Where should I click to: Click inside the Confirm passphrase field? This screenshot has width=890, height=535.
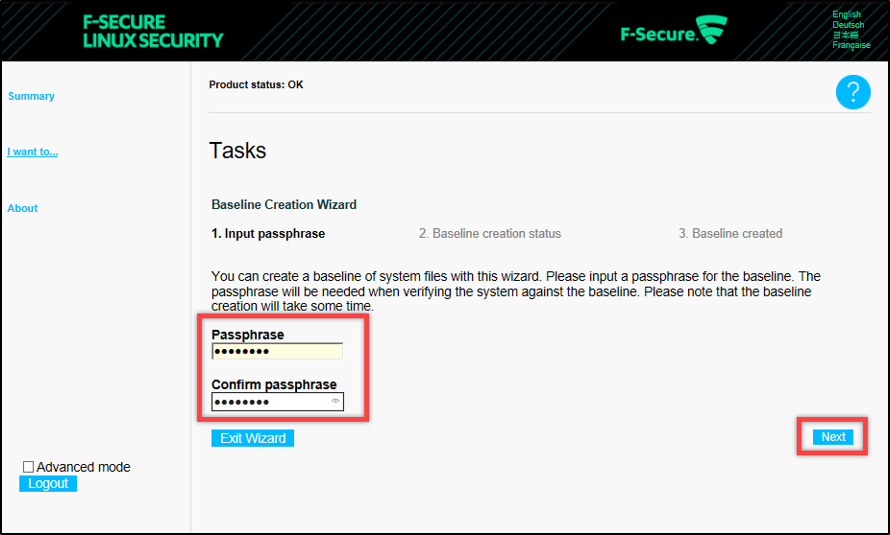270,401
